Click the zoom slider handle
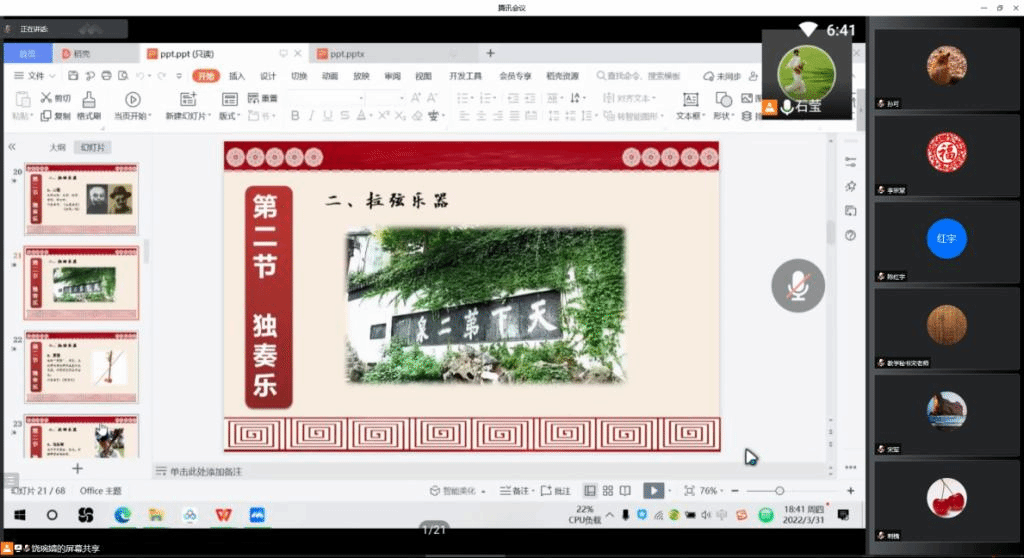The height and width of the screenshot is (558, 1024). tap(779, 491)
